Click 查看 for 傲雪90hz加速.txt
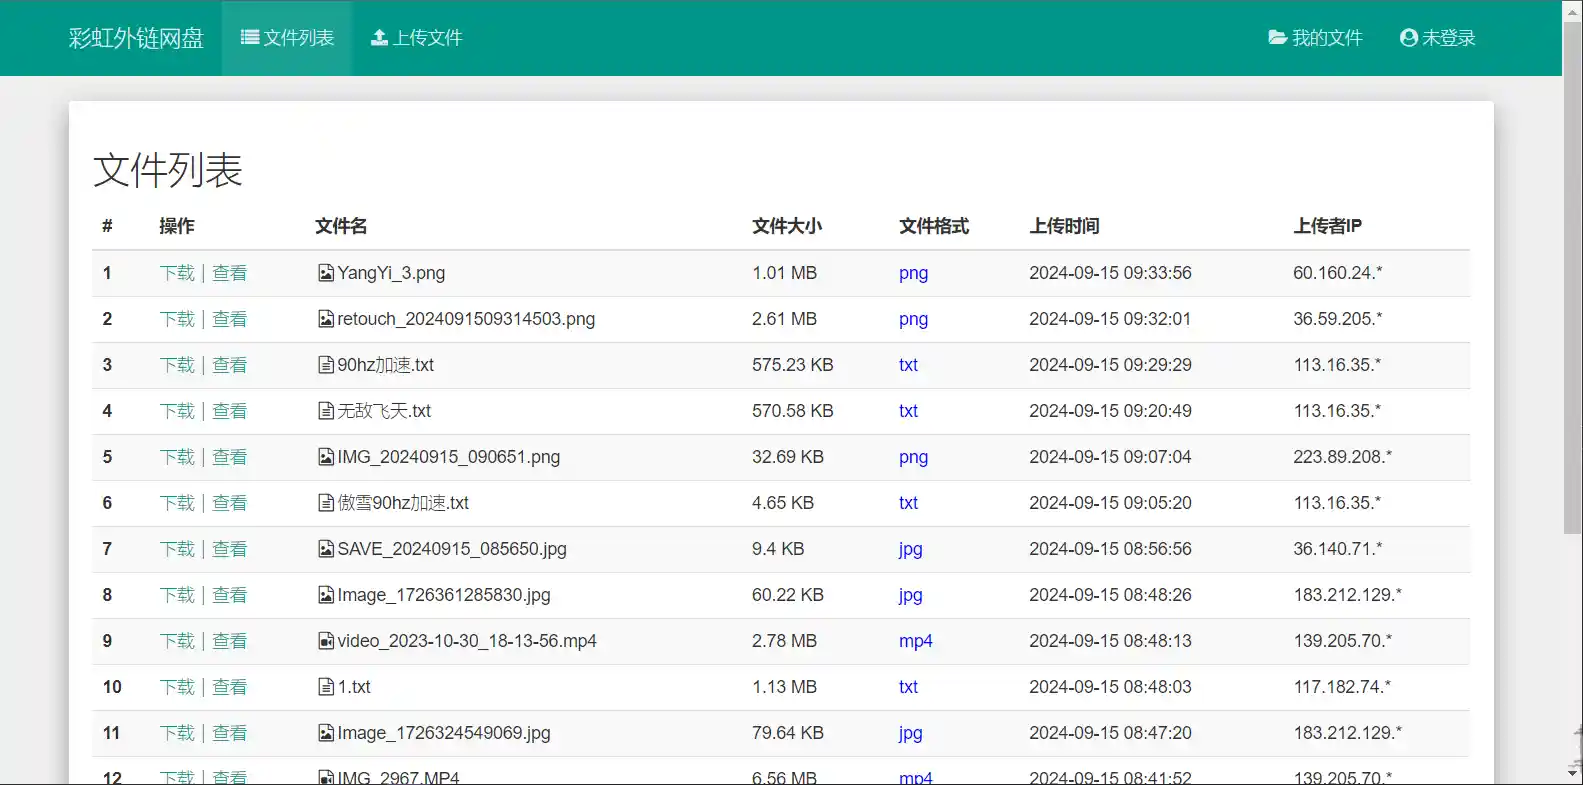The width and height of the screenshot is (1583, 785). click(x=229, y=503)
